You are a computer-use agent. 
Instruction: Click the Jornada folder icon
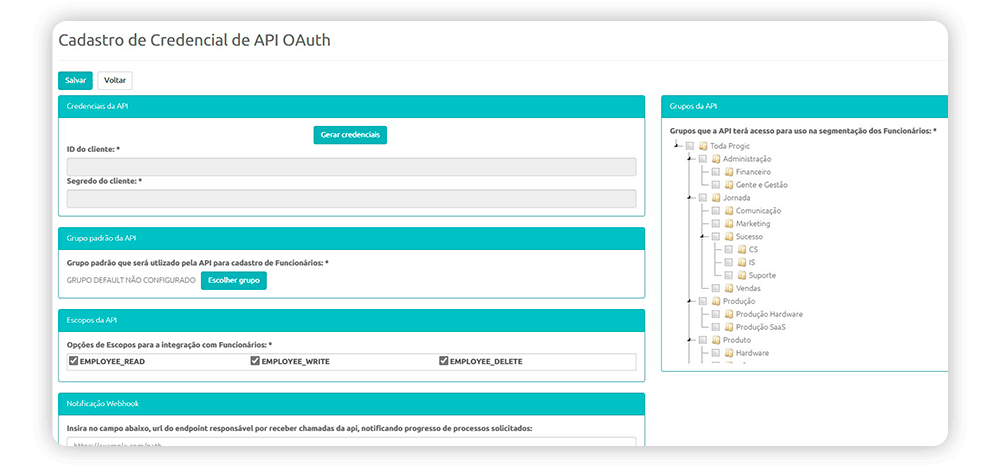coord(716,198)
